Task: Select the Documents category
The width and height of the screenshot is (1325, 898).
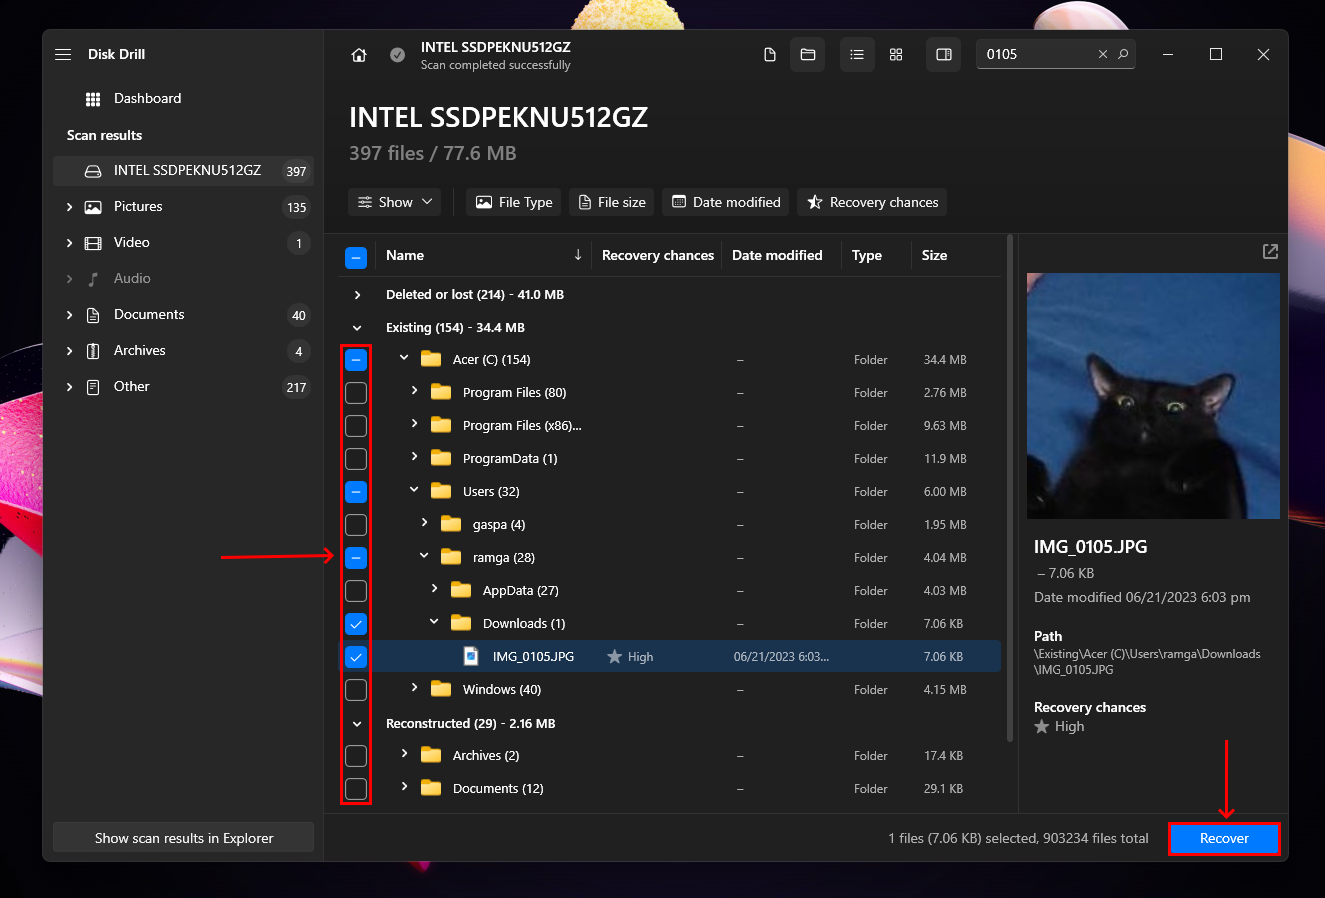Action: point(183,315)
